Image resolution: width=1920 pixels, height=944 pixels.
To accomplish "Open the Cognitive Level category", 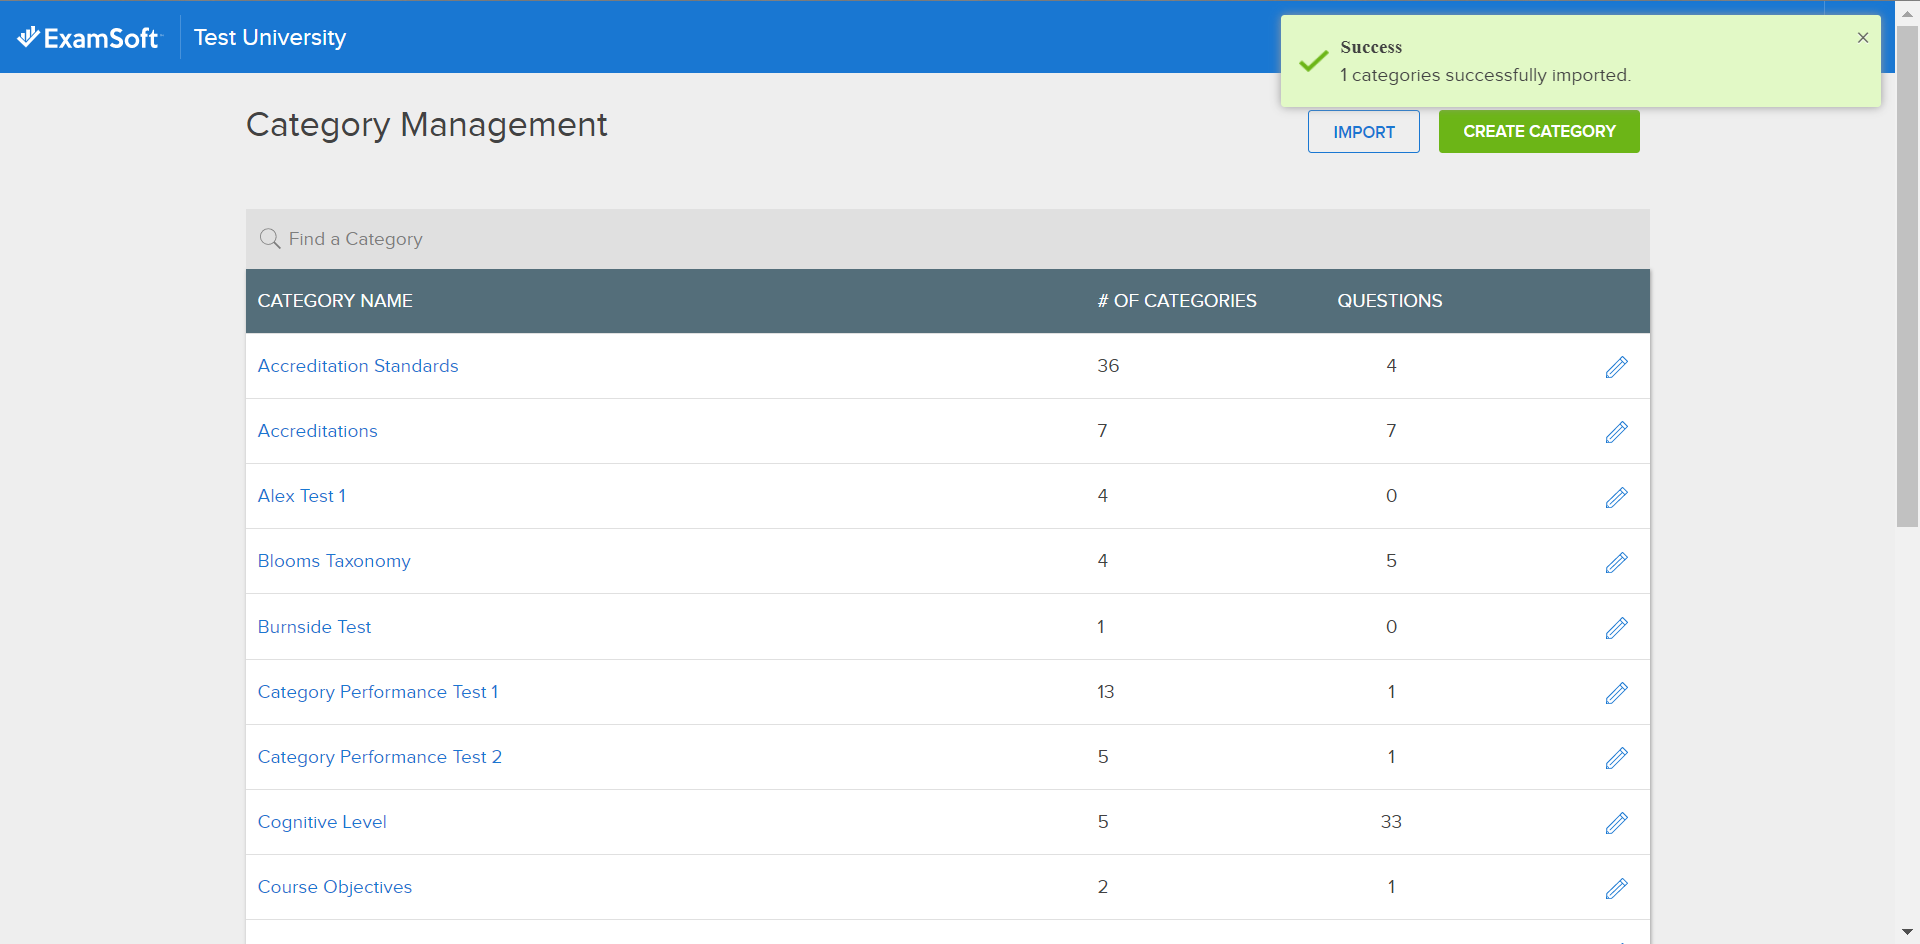I will pyautogui.click(x=322, y=822).
